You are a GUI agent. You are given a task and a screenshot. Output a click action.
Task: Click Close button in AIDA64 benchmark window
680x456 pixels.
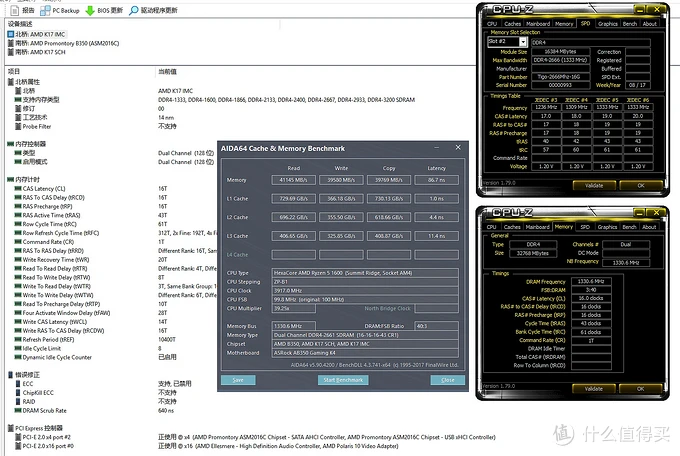[447, 380]
